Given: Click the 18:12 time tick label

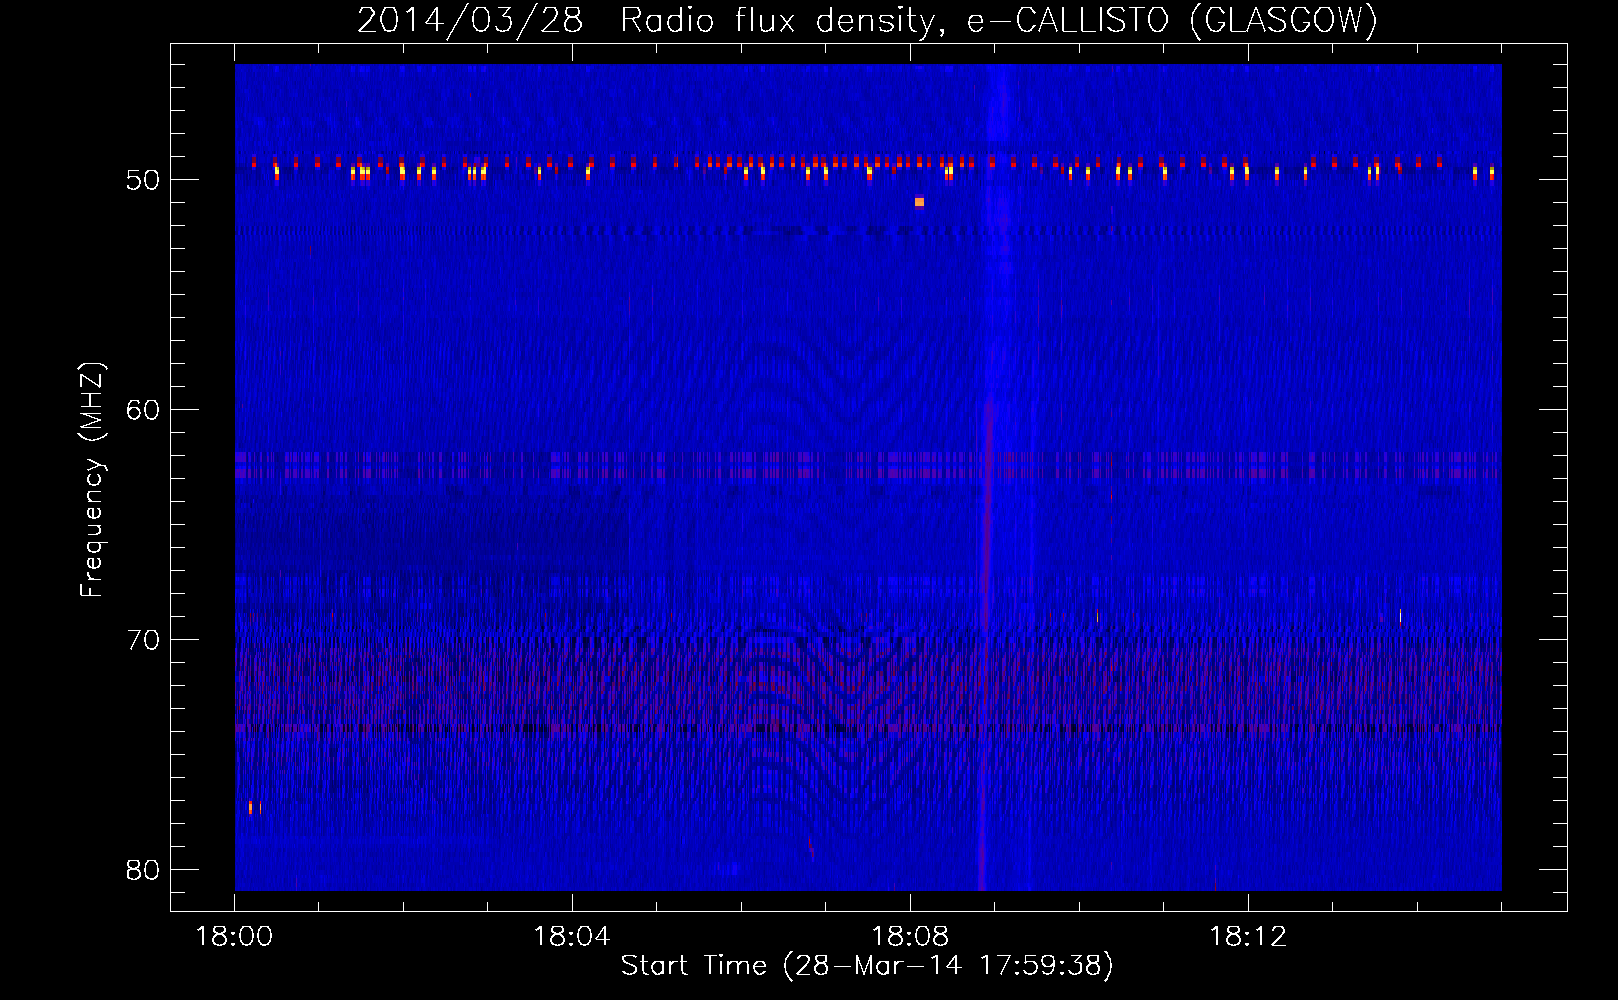Looking at the screenshot, I should pos(1248,937).
